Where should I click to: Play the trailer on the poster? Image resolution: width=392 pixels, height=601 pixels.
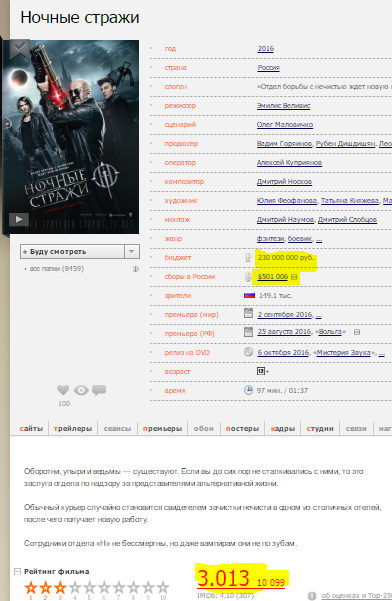point(19,219)
